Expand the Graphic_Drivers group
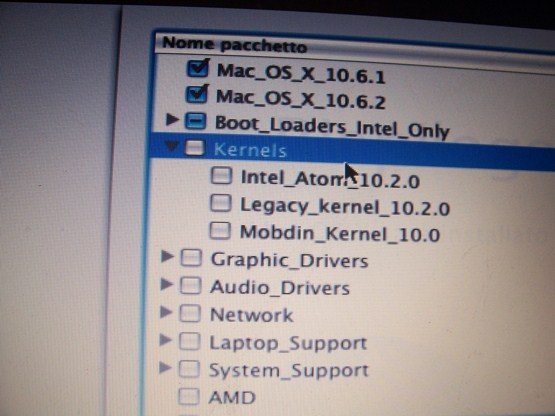555x416 pixels. pos(167,256)
